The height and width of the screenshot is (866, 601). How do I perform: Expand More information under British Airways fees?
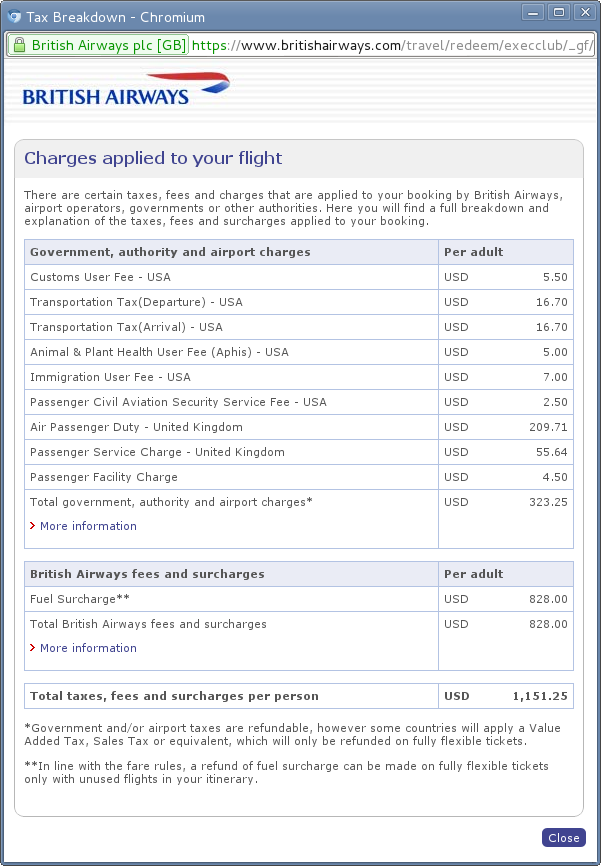[x=88, y=648]
